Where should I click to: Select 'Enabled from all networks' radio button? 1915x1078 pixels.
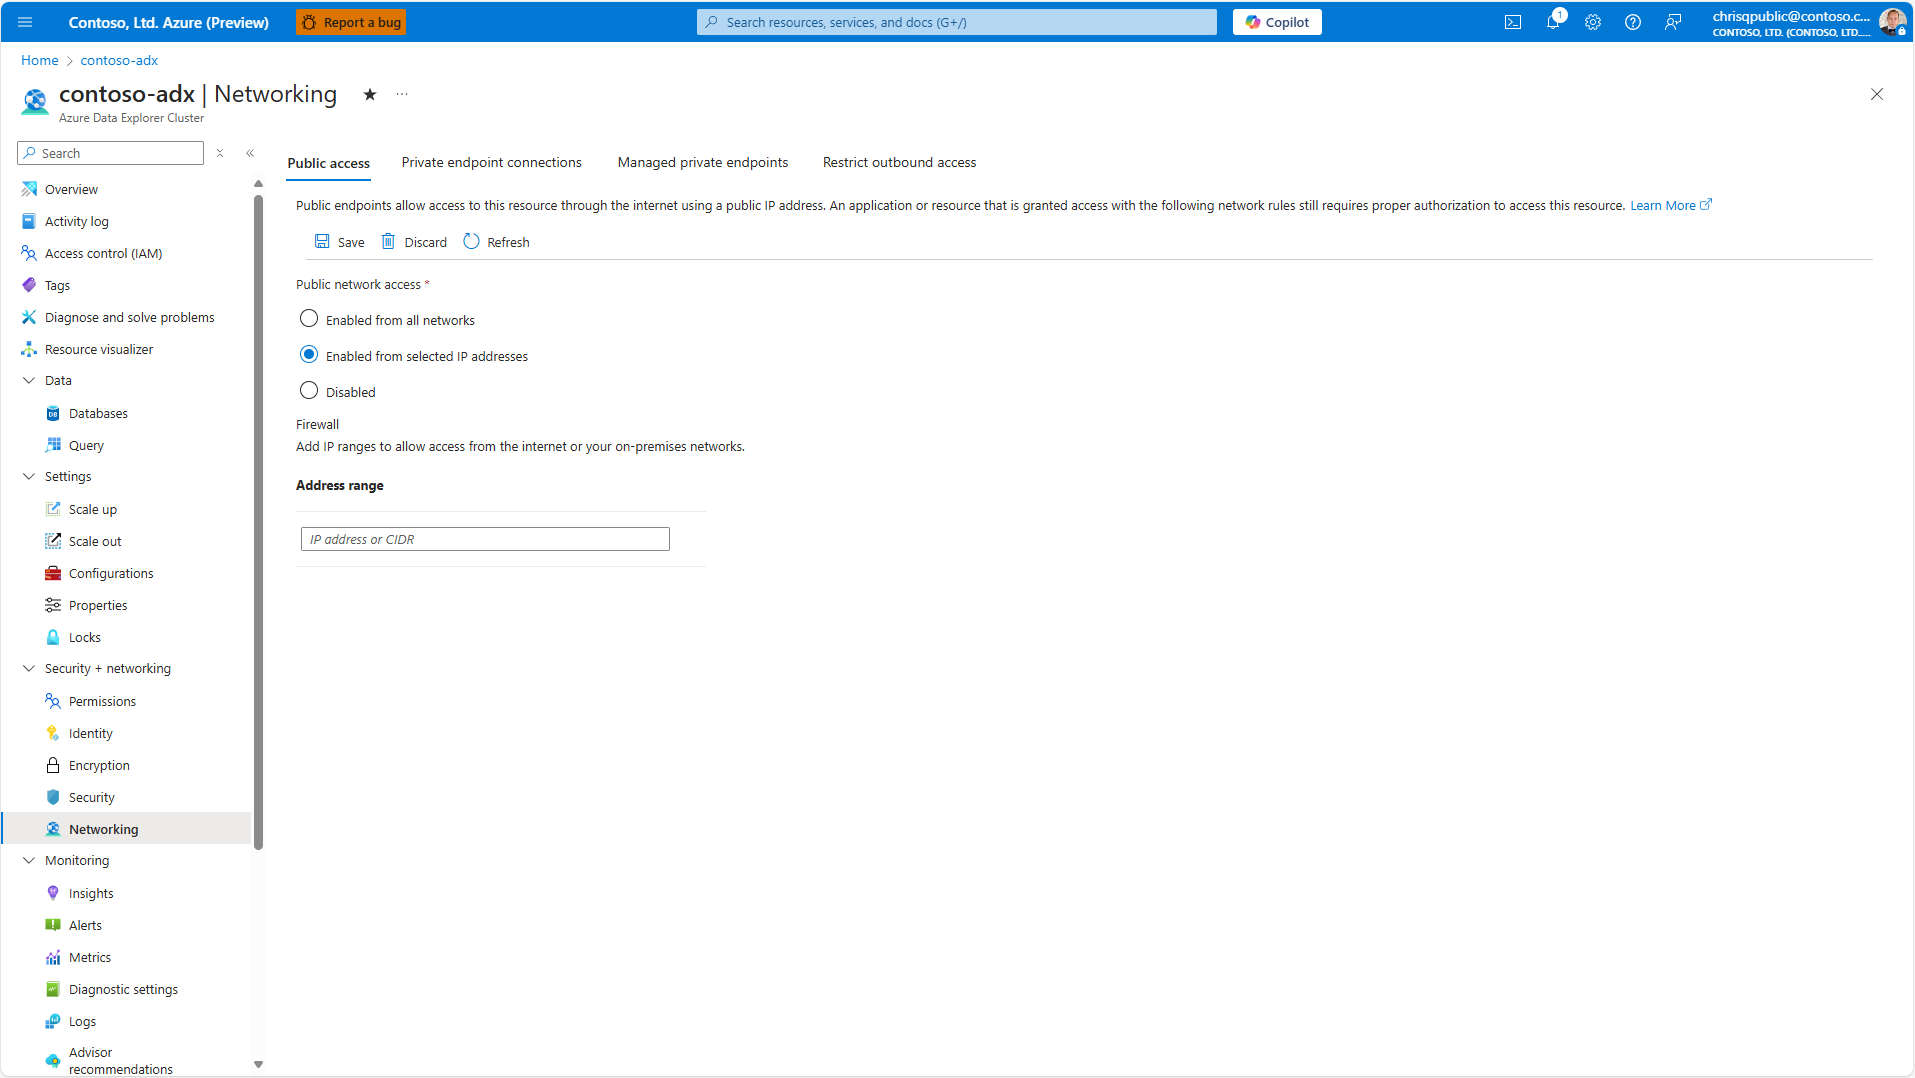(309, 319)
